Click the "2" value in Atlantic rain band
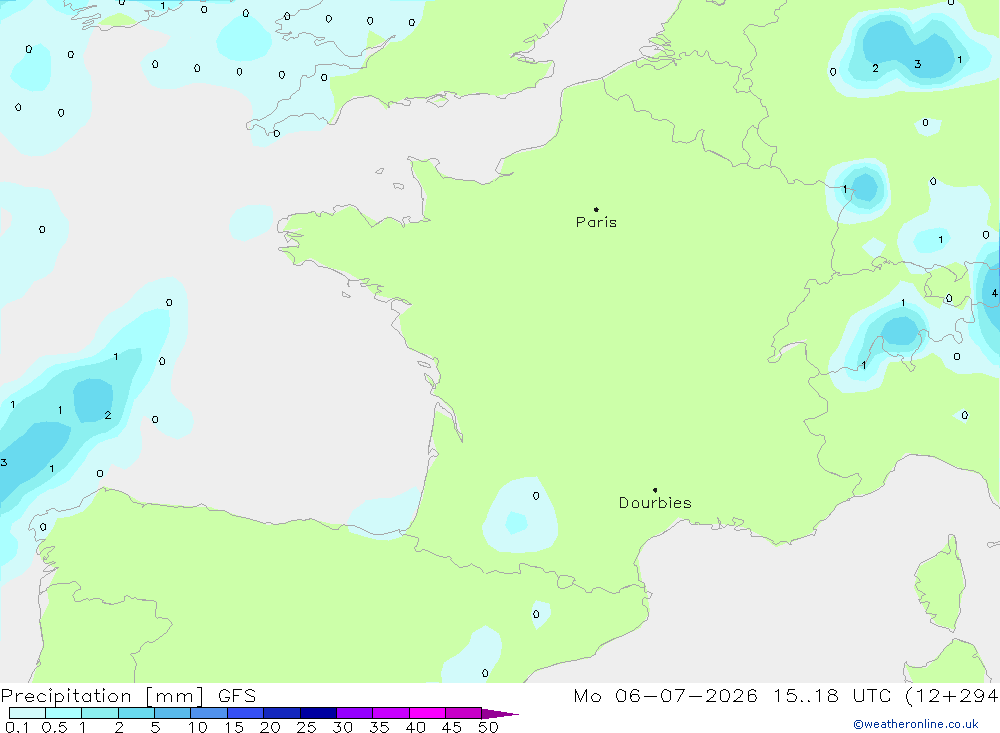Viewport: 1000px width, 733px height. (x=108, y=415)
